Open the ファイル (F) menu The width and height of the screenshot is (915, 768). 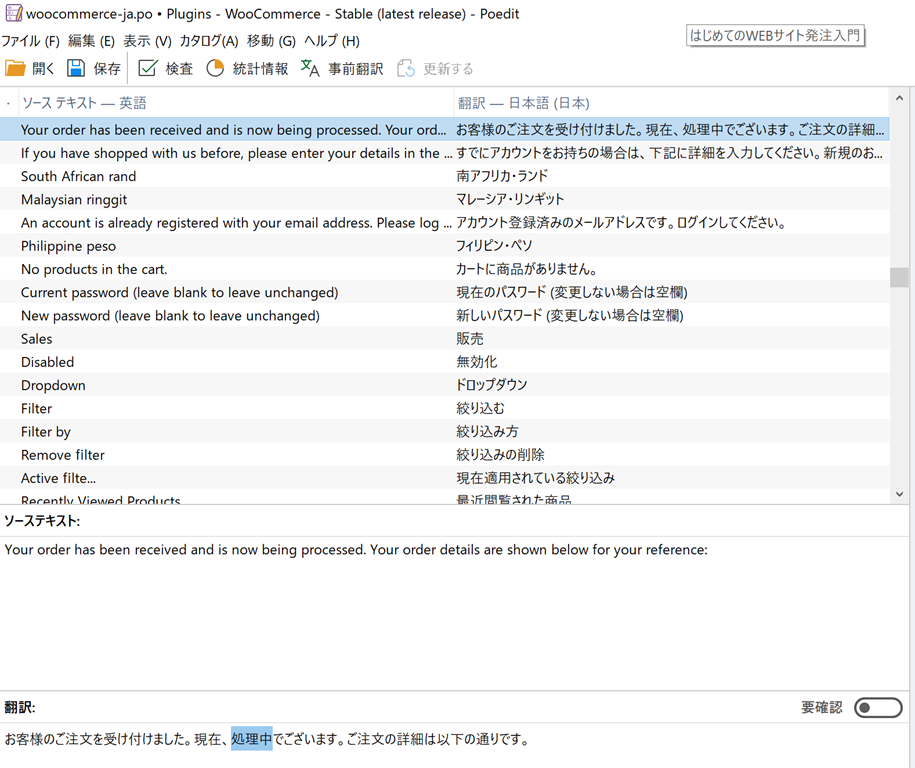coord(30,41)
